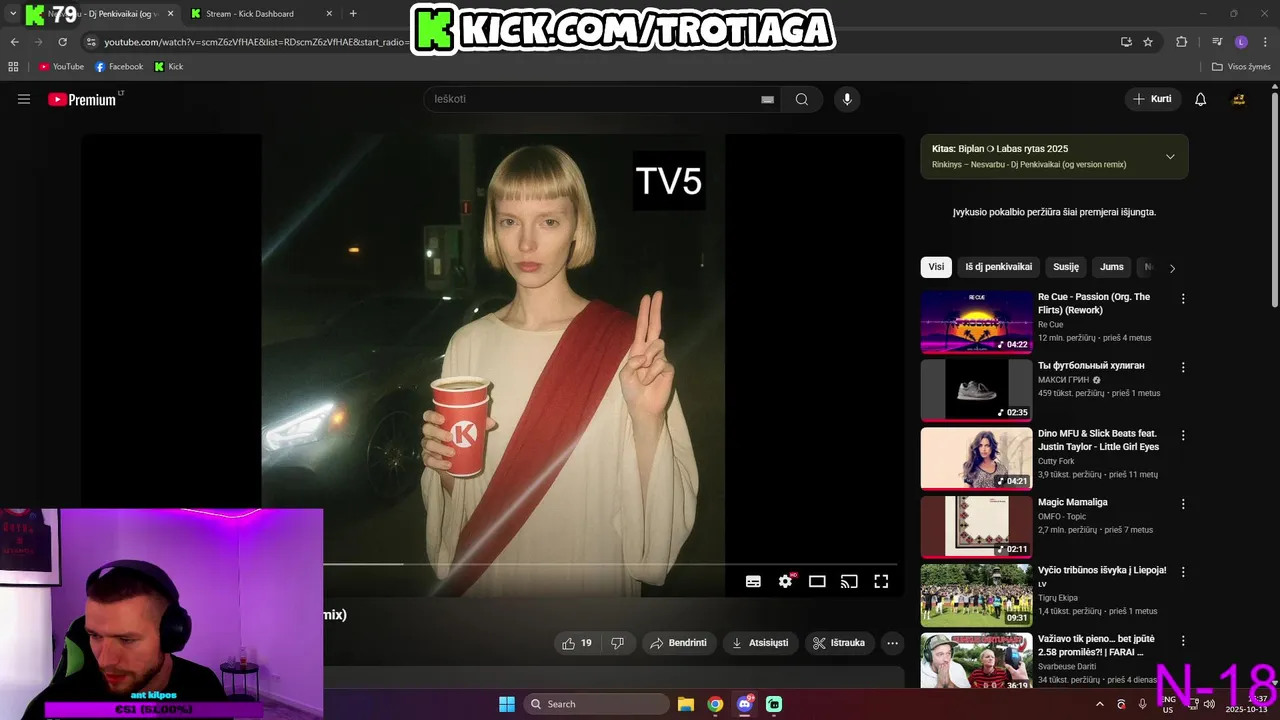Screen dimensions: 1280x720
Task: Start voice search with the microphone
Action: pyautogui.click(x=847, y=99)
